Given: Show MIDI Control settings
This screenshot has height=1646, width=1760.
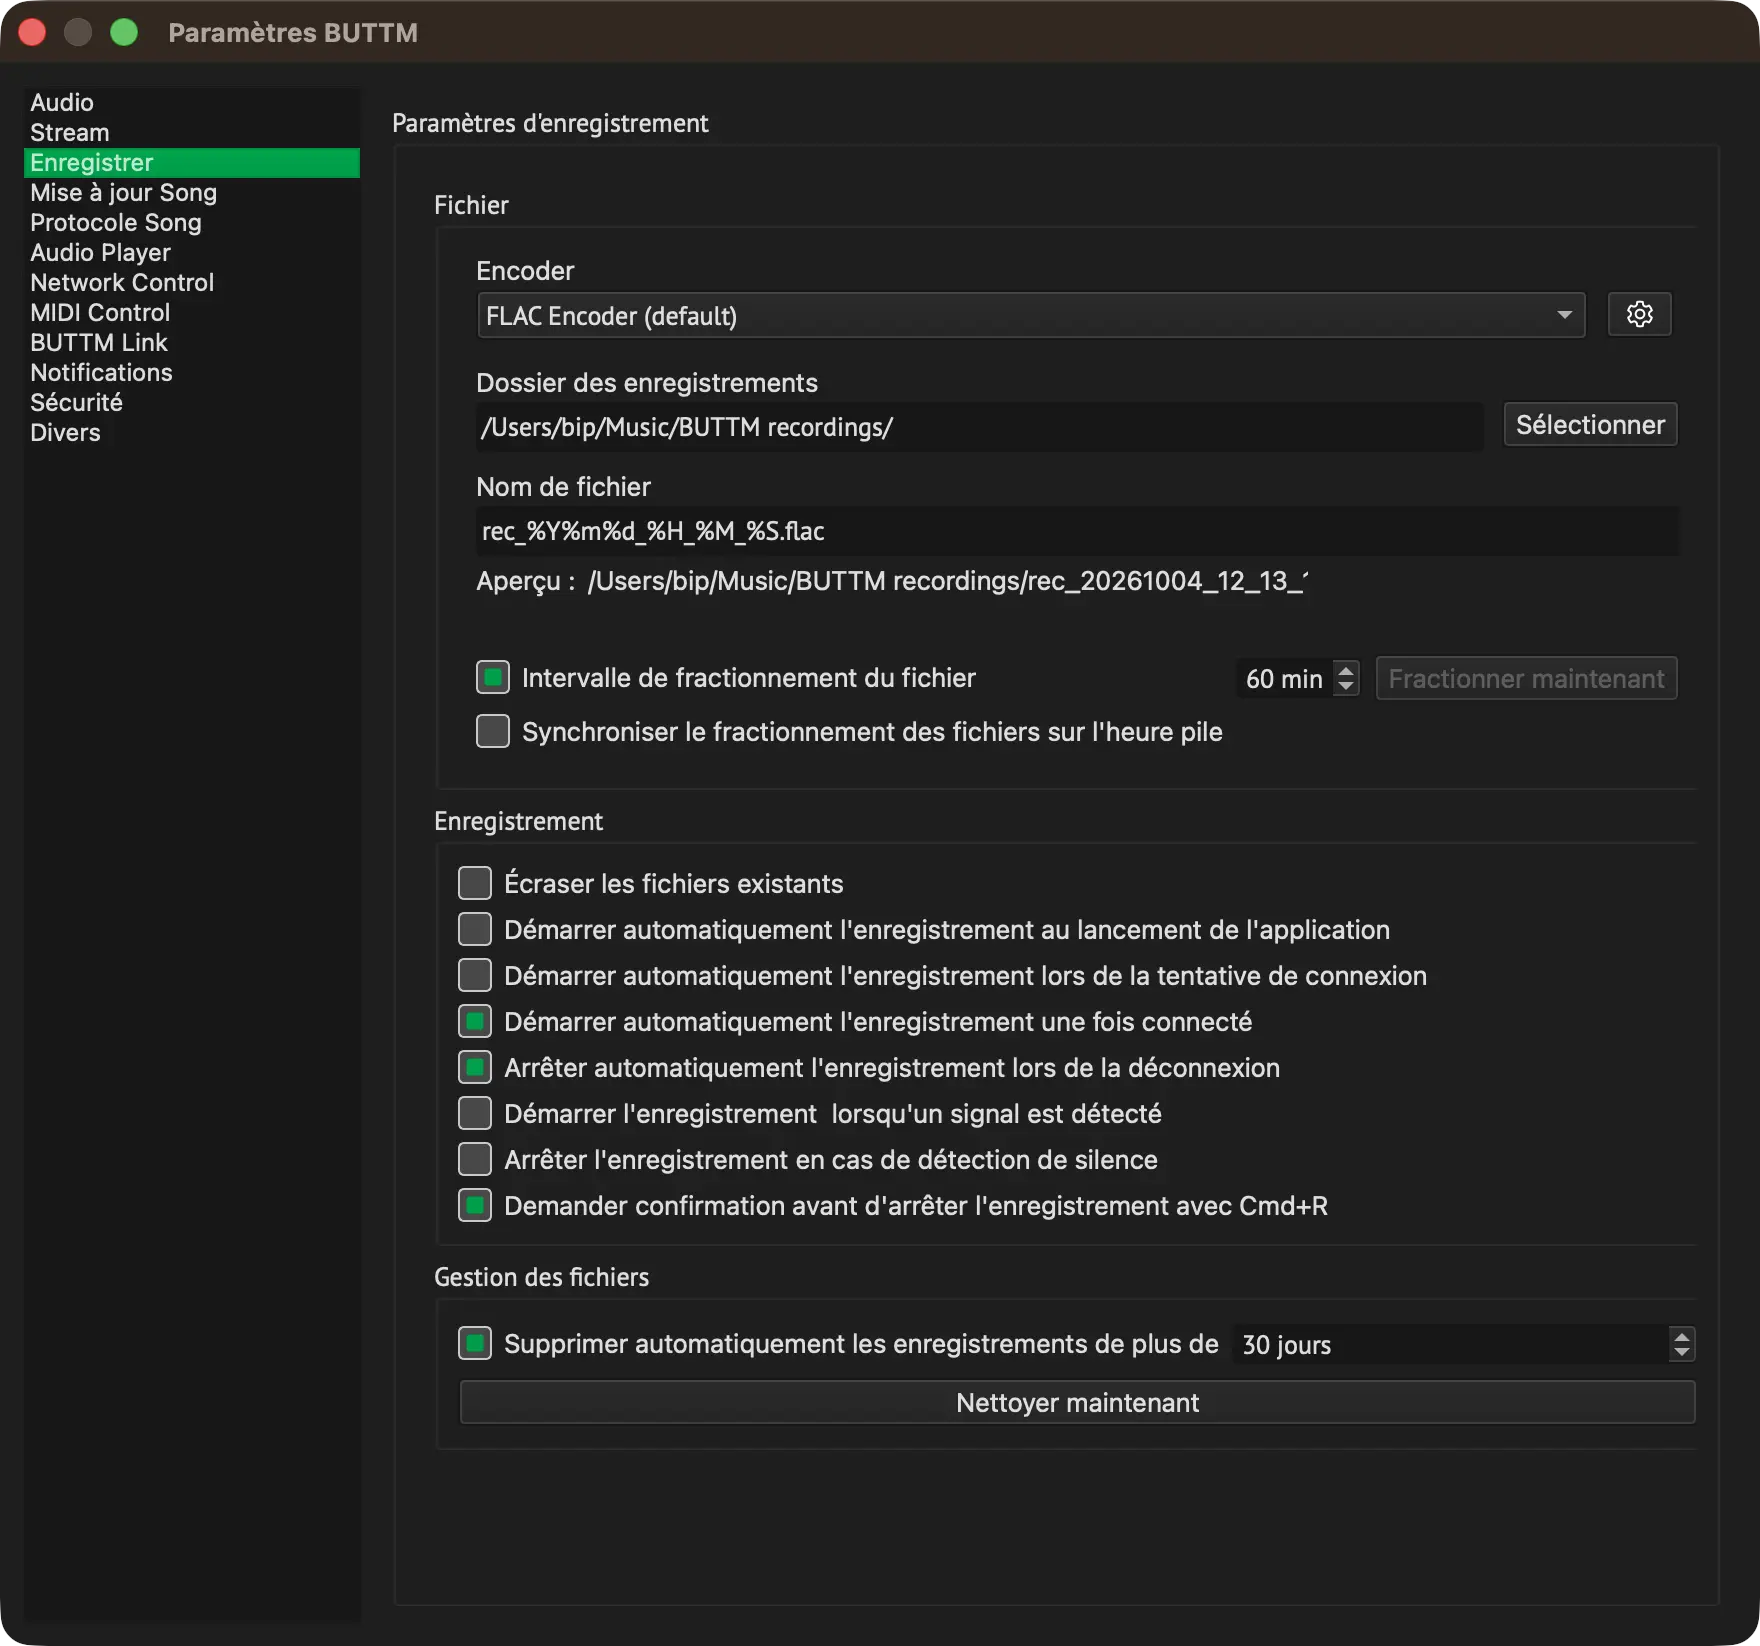Looking at the screenshot, I should pos(191,313).
